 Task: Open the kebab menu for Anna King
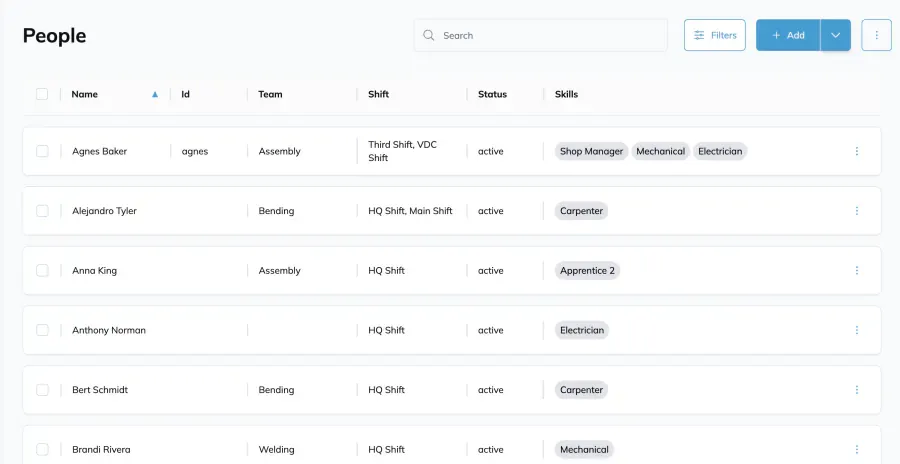click(856, 270)
